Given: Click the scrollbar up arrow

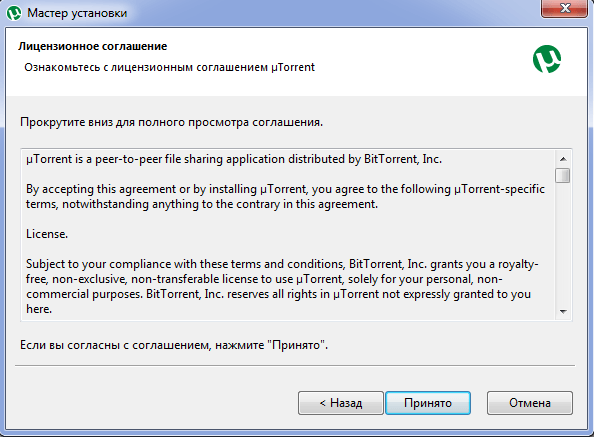Looking at the screenshot, I should [563, 159].
